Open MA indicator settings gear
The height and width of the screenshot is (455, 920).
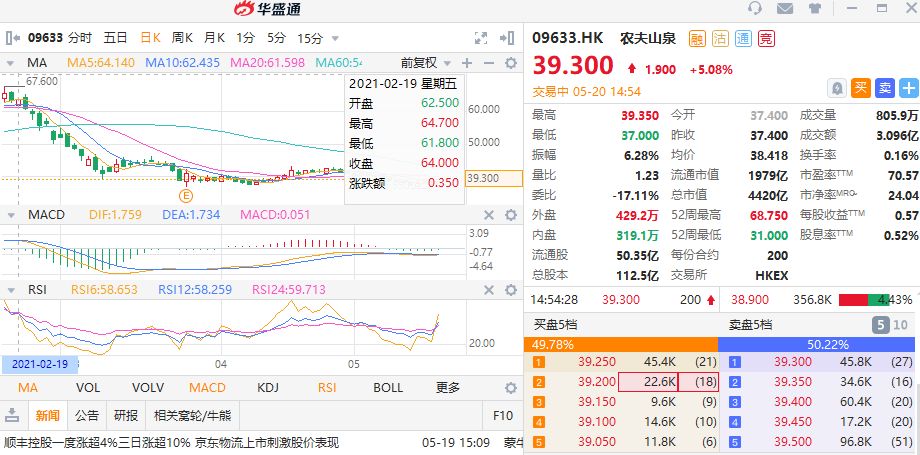click(511, 63)
